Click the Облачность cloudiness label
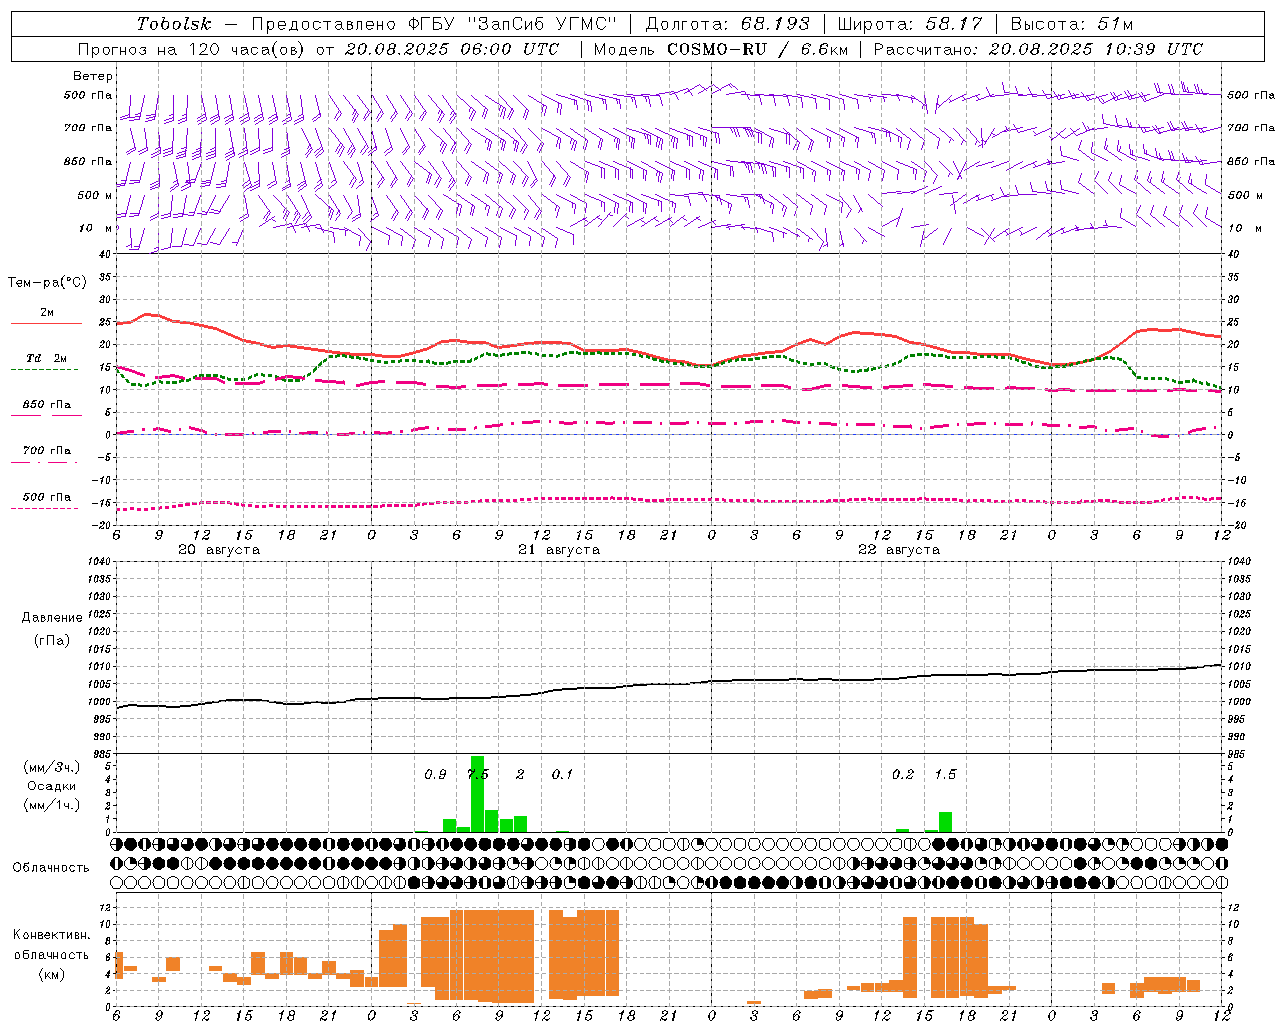The image size is (1280, 1024). 51,868
